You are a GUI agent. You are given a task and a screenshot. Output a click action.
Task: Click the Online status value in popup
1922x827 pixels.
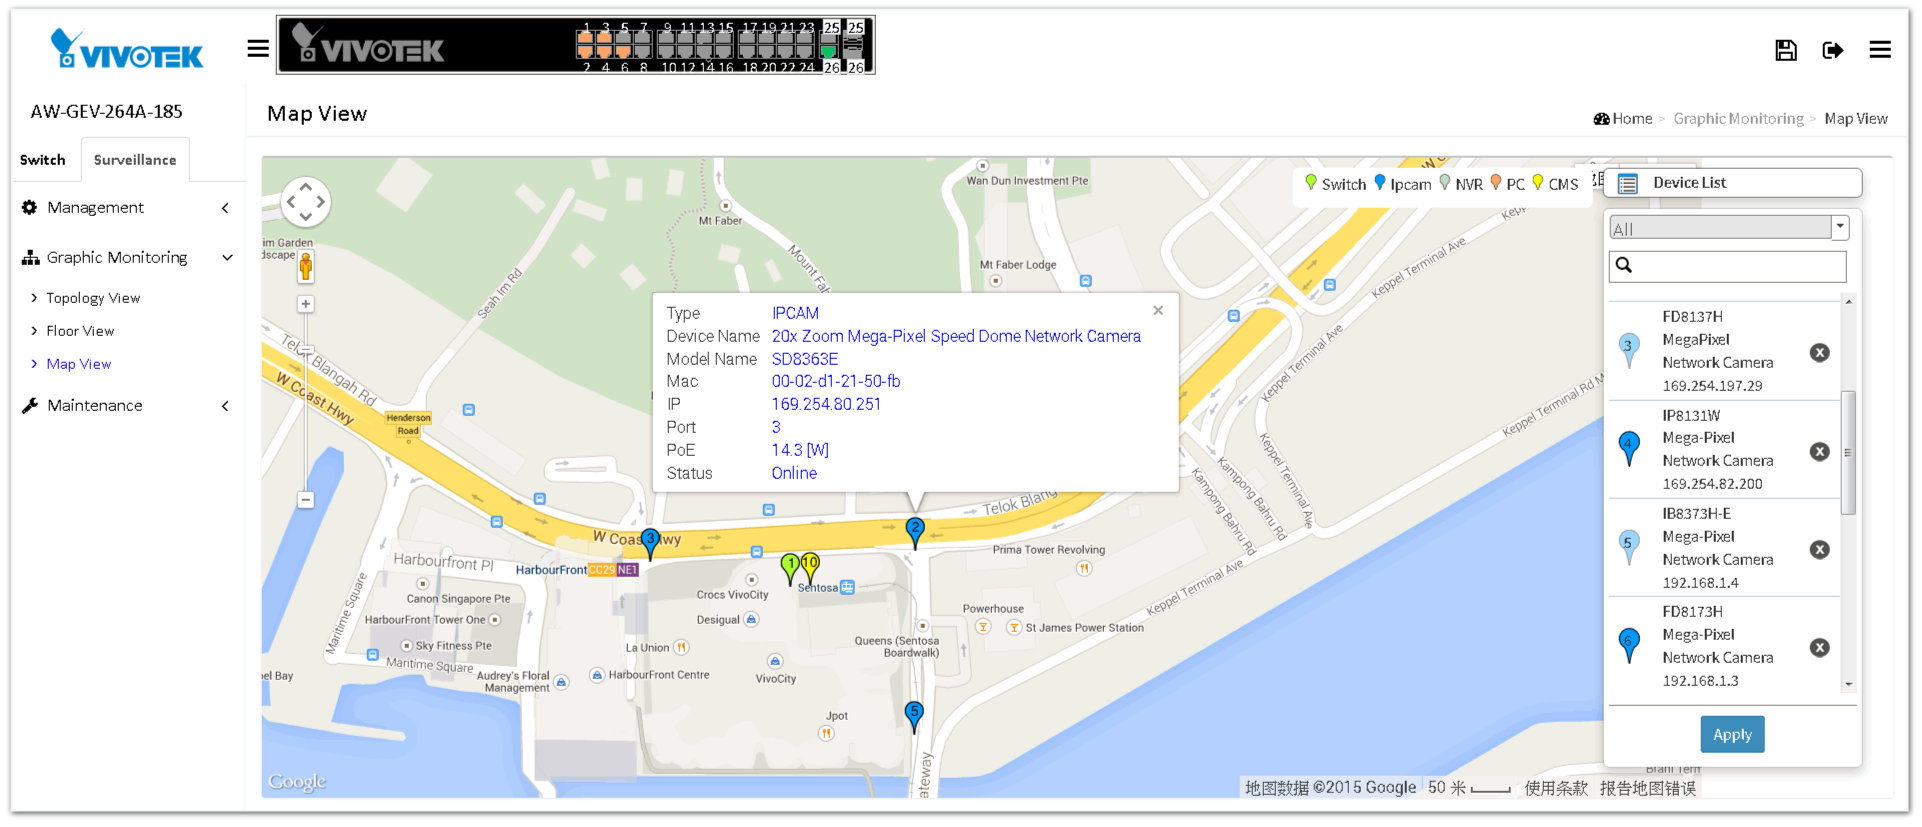pos(794,473)
